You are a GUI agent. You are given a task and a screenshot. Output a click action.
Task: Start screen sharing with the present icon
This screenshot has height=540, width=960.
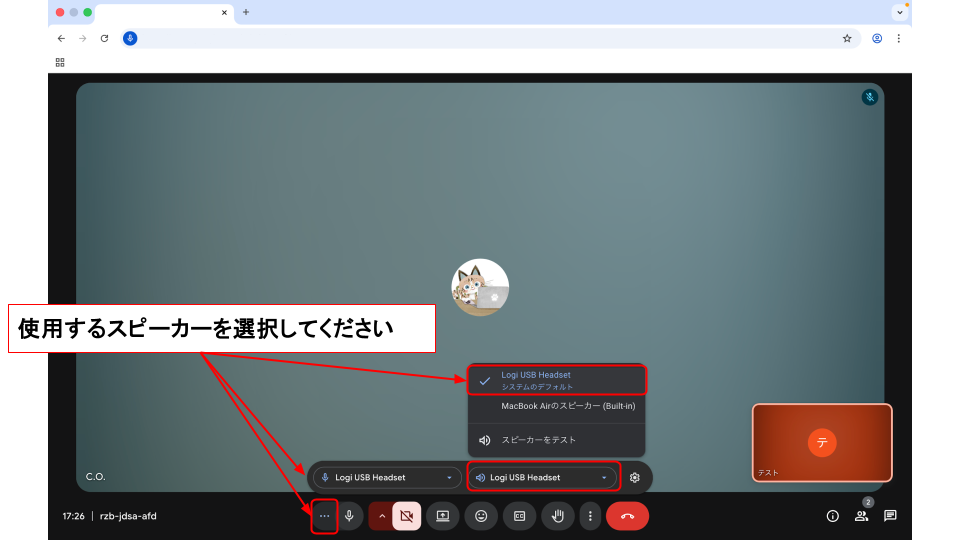pos(443,516)
